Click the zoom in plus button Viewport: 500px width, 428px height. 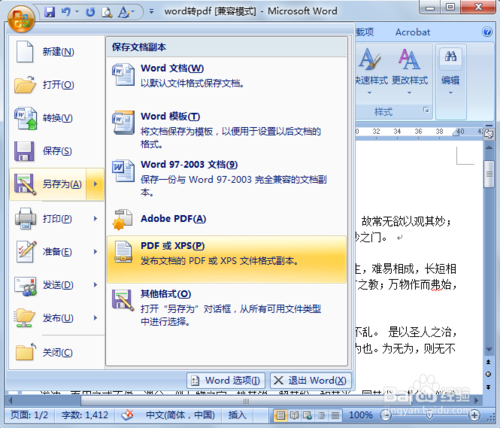click(474, 415)
